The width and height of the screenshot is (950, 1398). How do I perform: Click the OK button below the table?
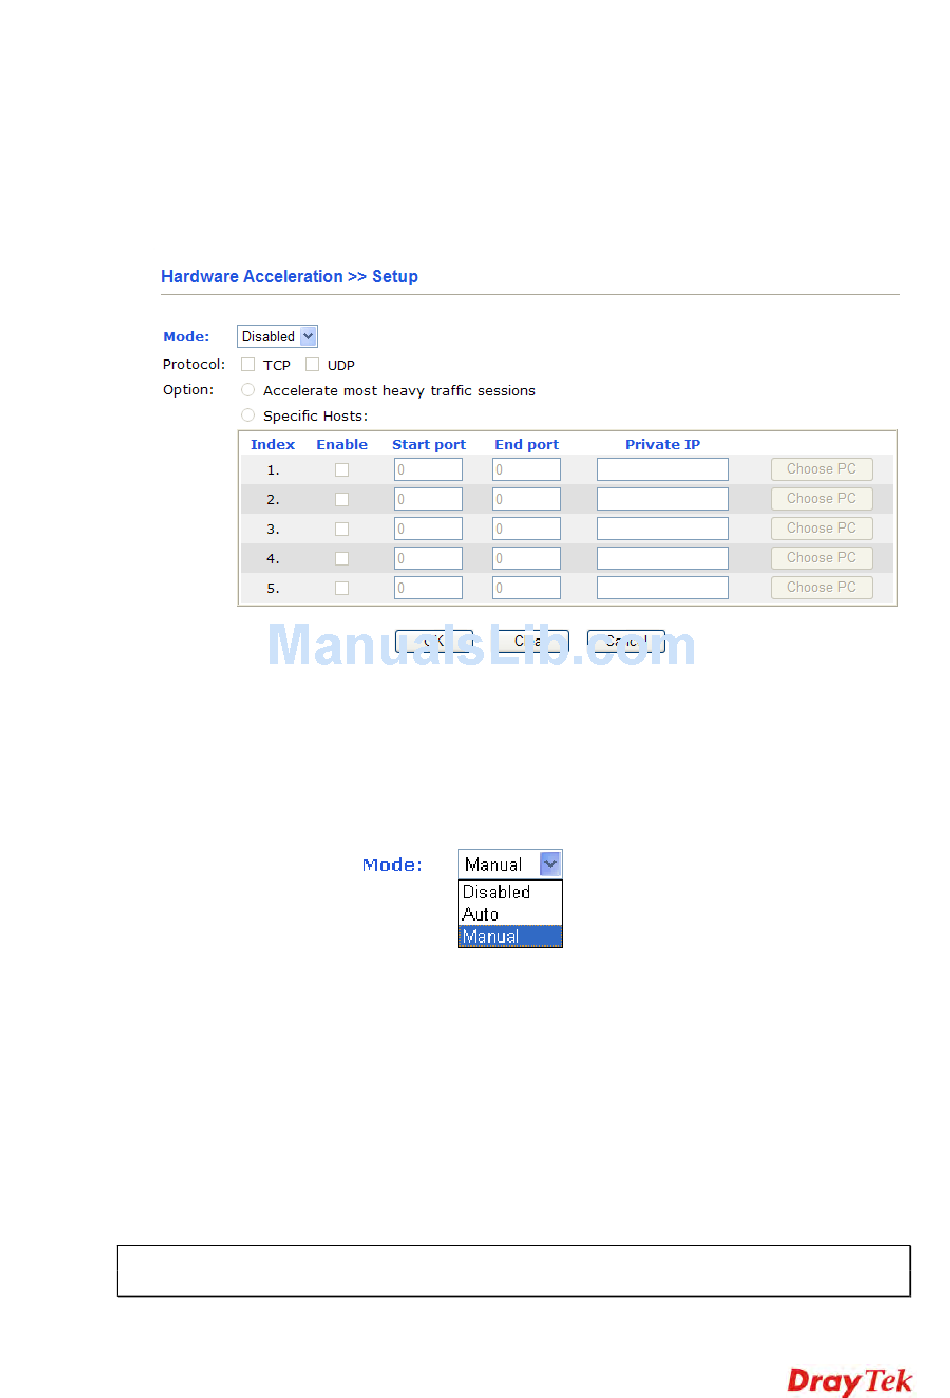click(x=434, y=641)
